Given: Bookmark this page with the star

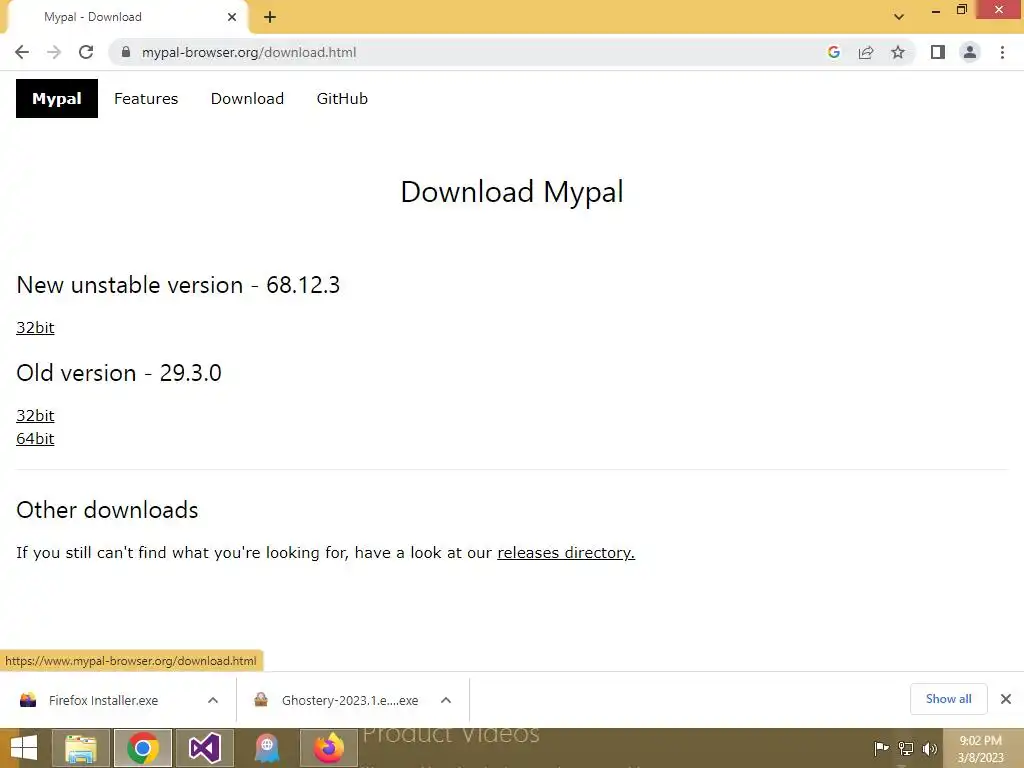Looking at the screenshot, I should click(x=898, y=52).
